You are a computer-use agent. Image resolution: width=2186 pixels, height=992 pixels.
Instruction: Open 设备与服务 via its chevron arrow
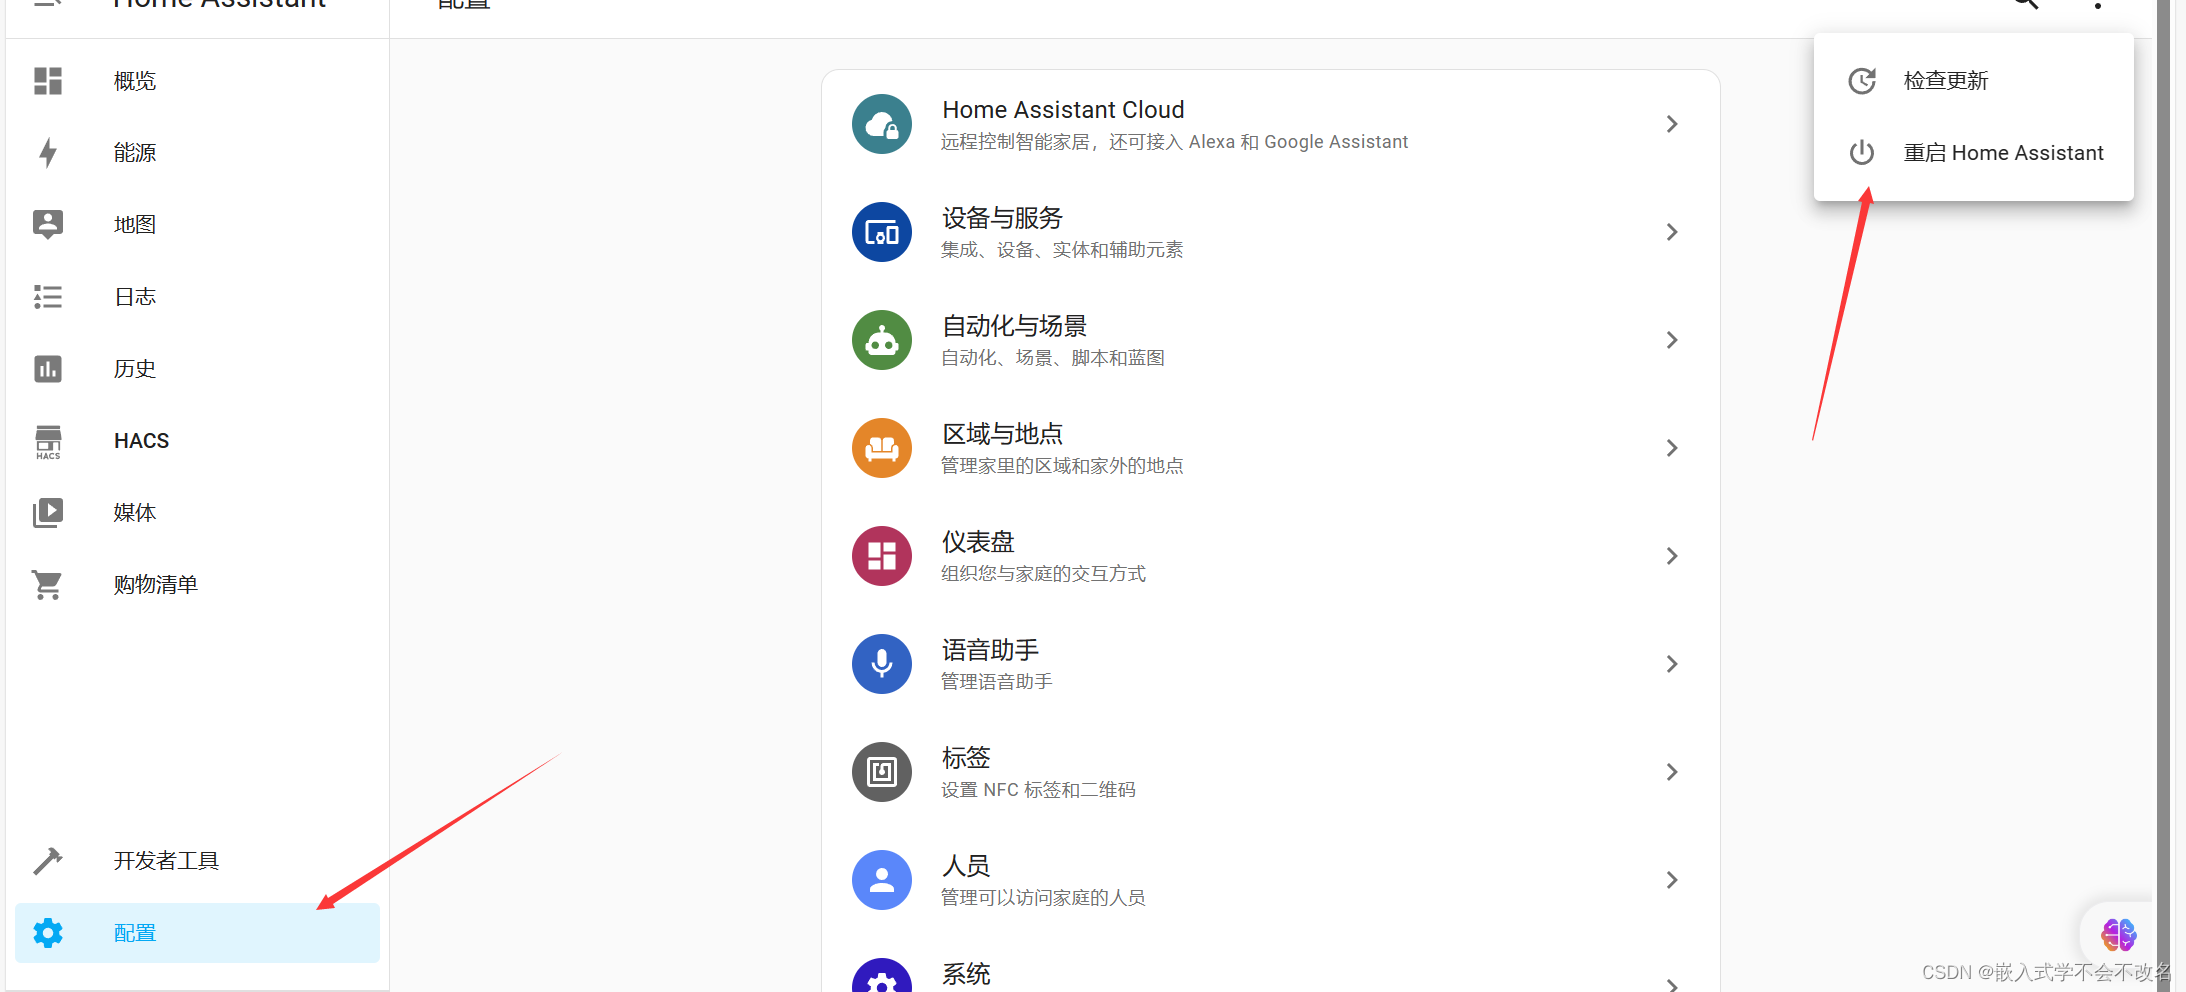(1672, 232)
